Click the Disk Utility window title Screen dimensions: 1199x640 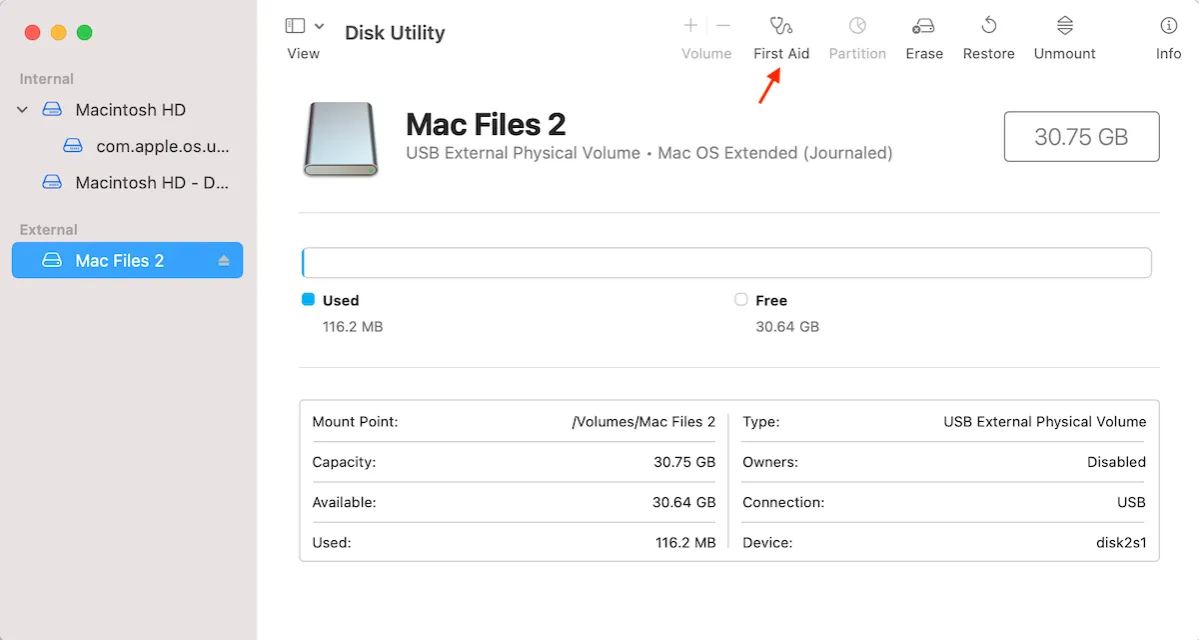click(x=395, y=32)
